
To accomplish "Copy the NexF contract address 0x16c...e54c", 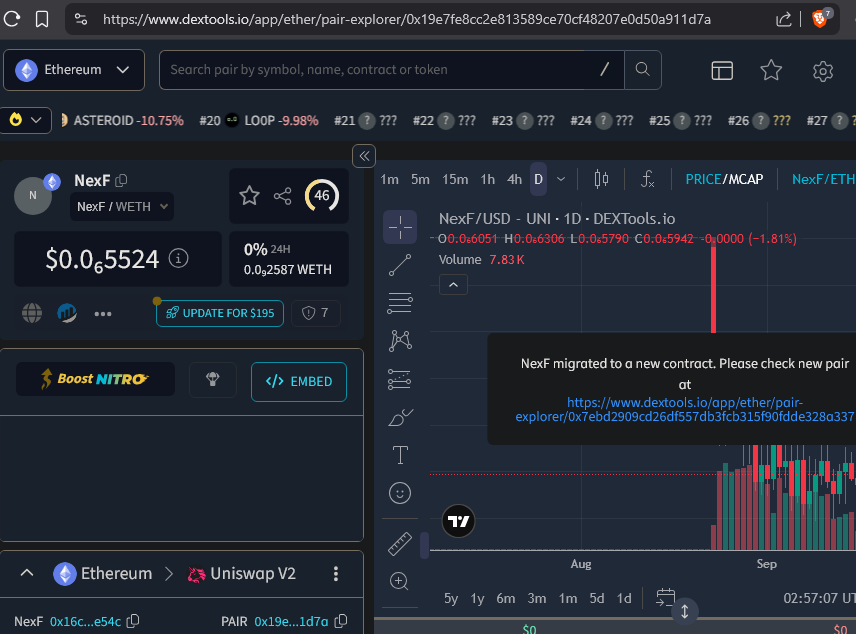I will point(133,621).
